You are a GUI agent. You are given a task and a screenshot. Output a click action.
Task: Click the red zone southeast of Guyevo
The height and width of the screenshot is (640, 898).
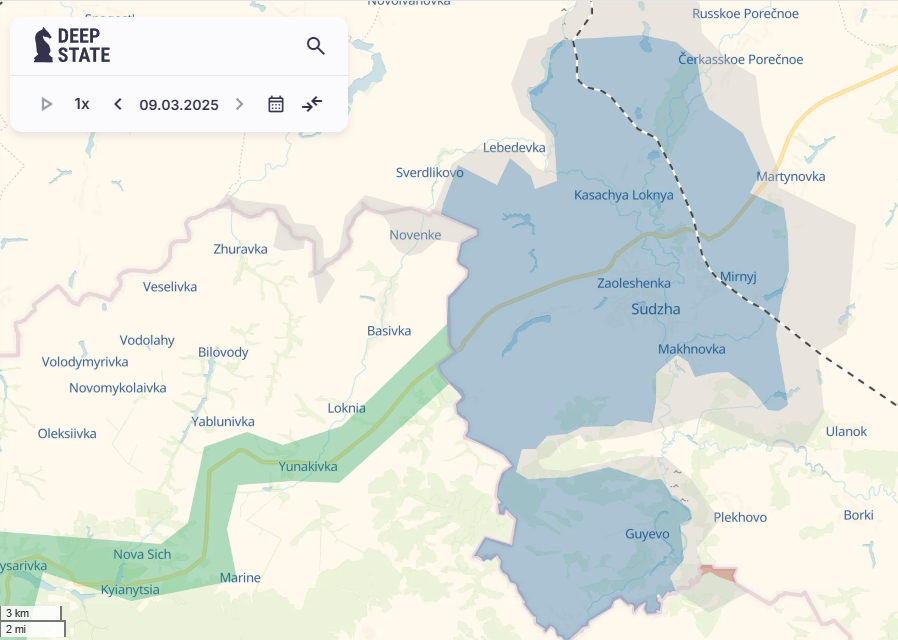click(718, 573)
